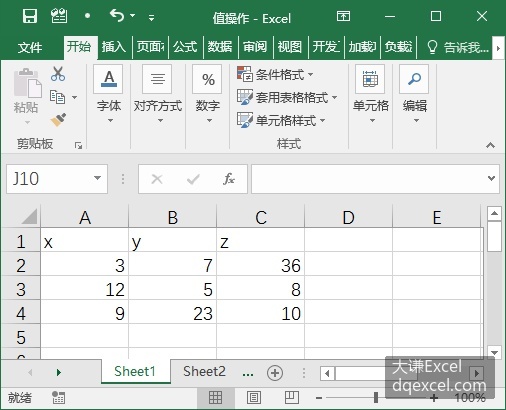506x410 pixels.
Task: Click cell B4 containing 23
Action: pyautogui.click(x=173, y=313)
